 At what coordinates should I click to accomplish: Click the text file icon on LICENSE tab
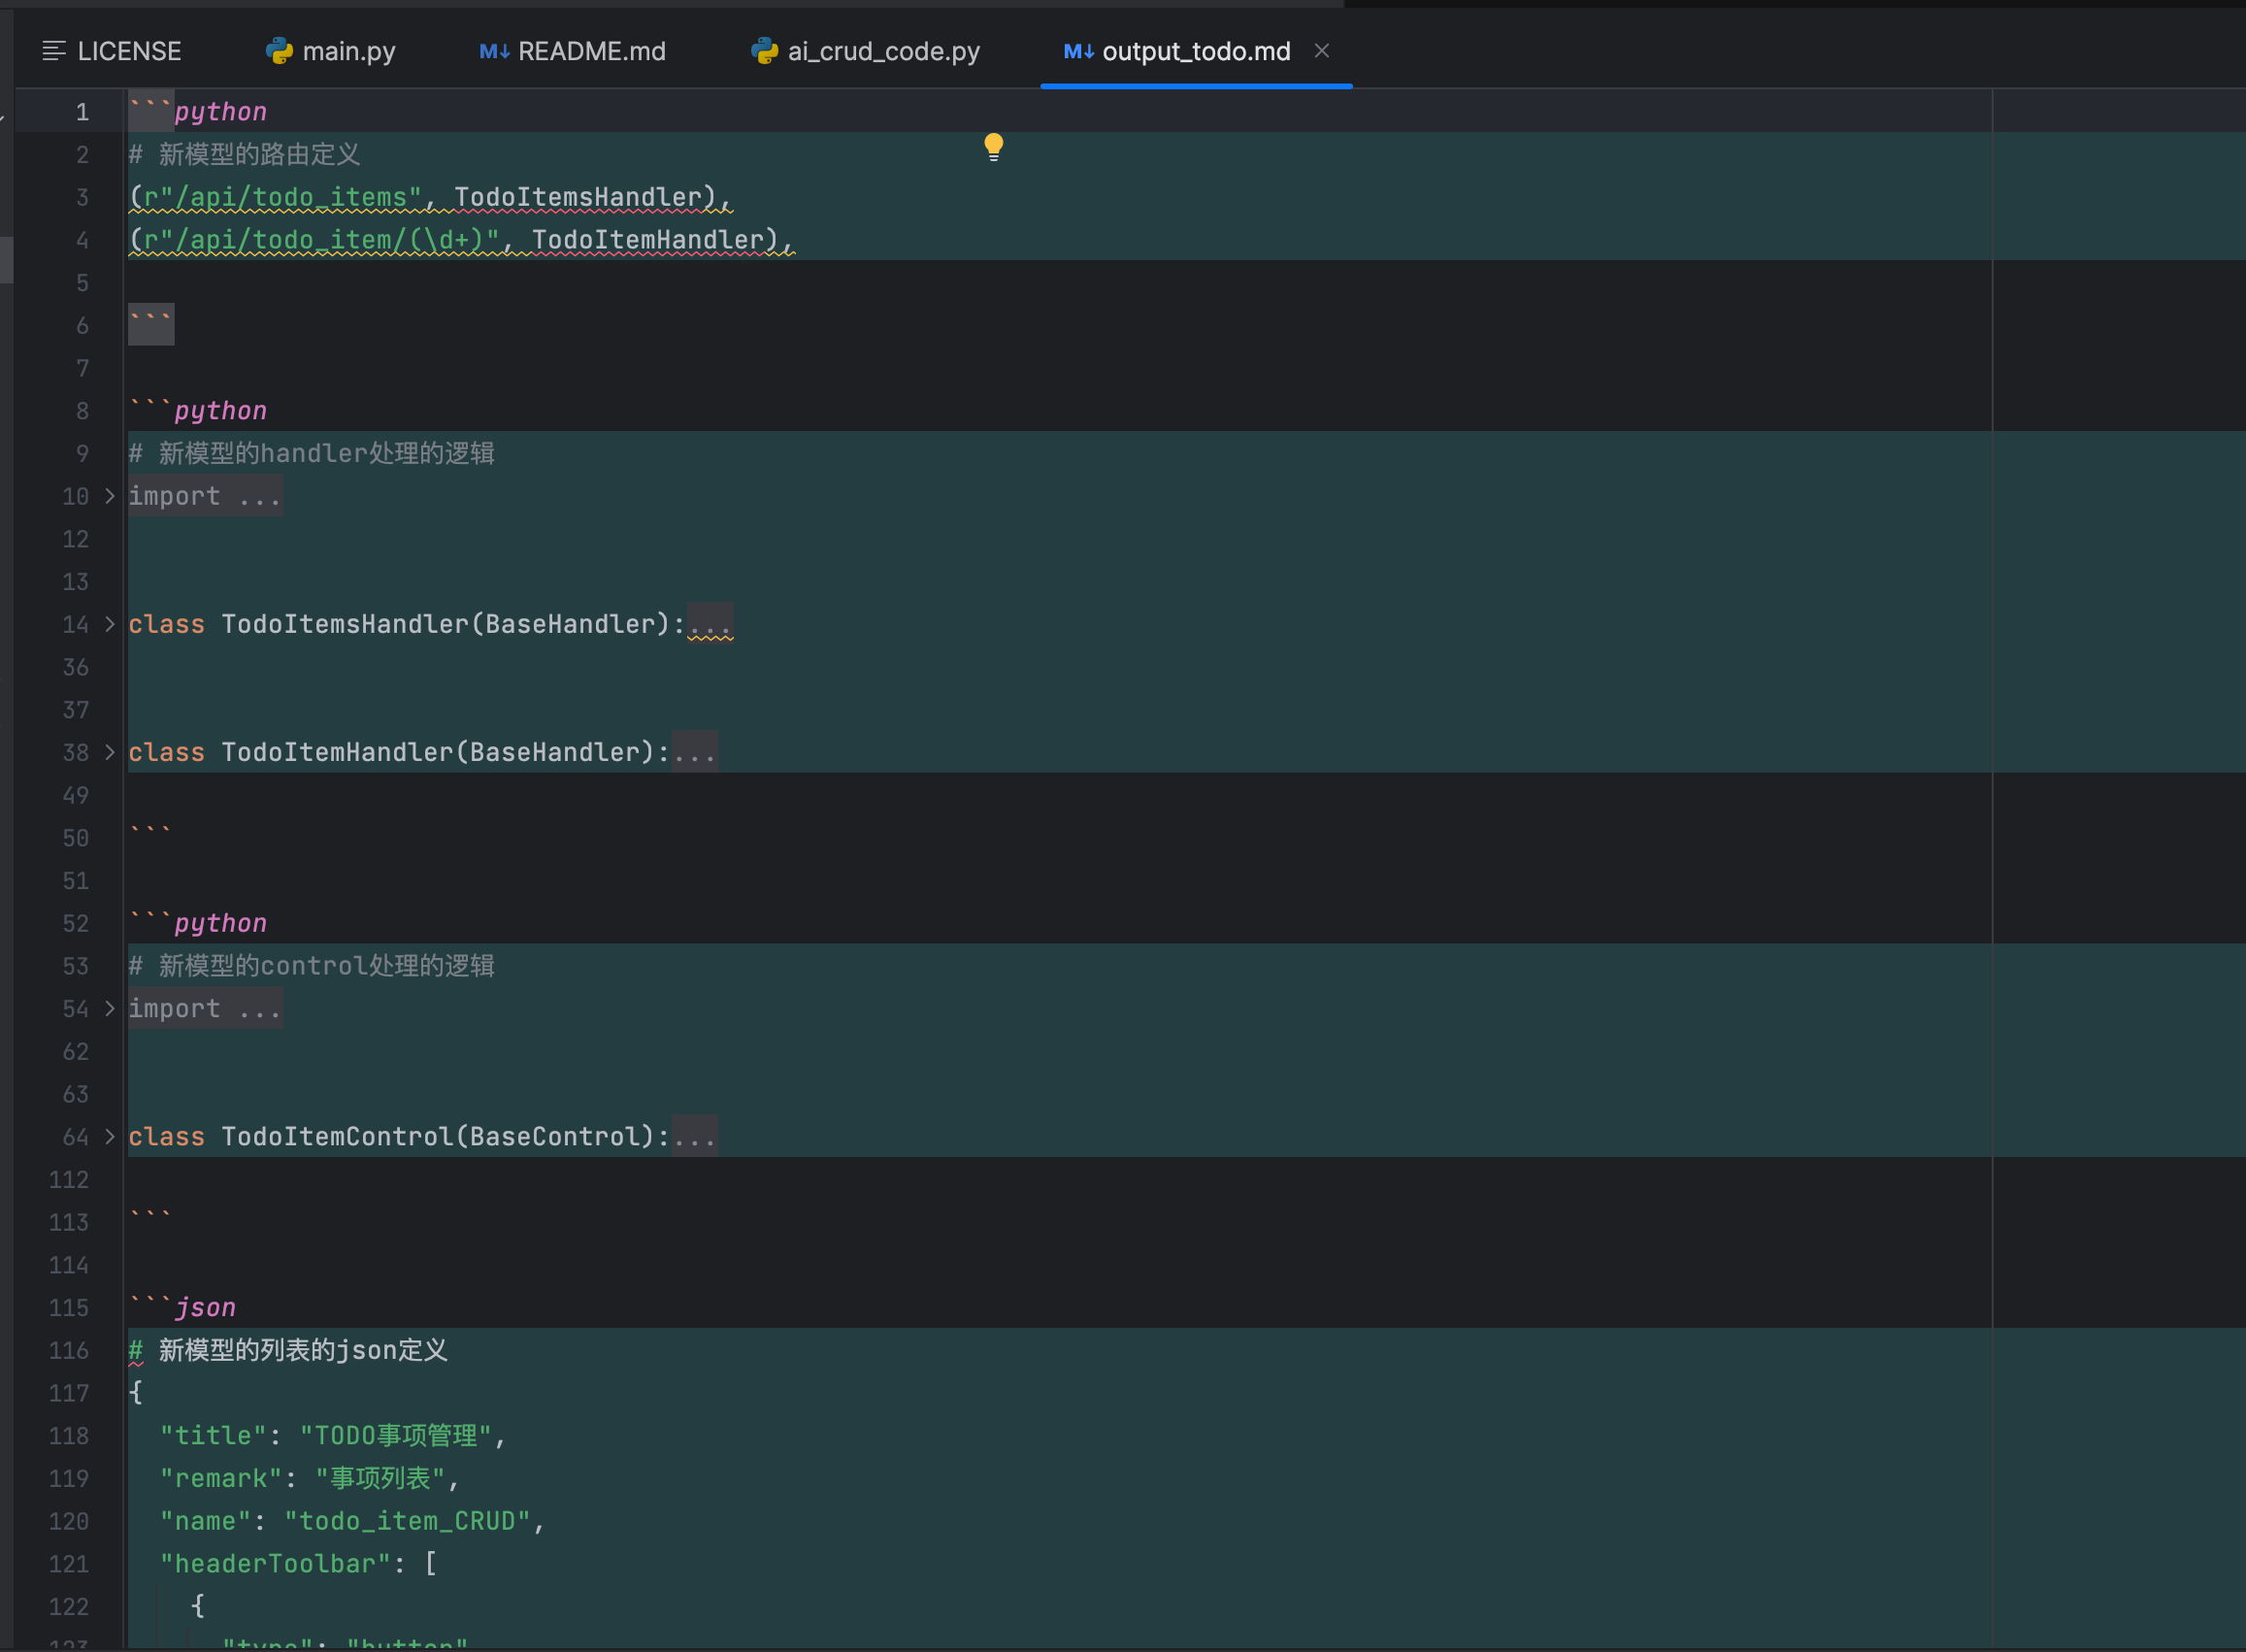click(x=54, y=51)
